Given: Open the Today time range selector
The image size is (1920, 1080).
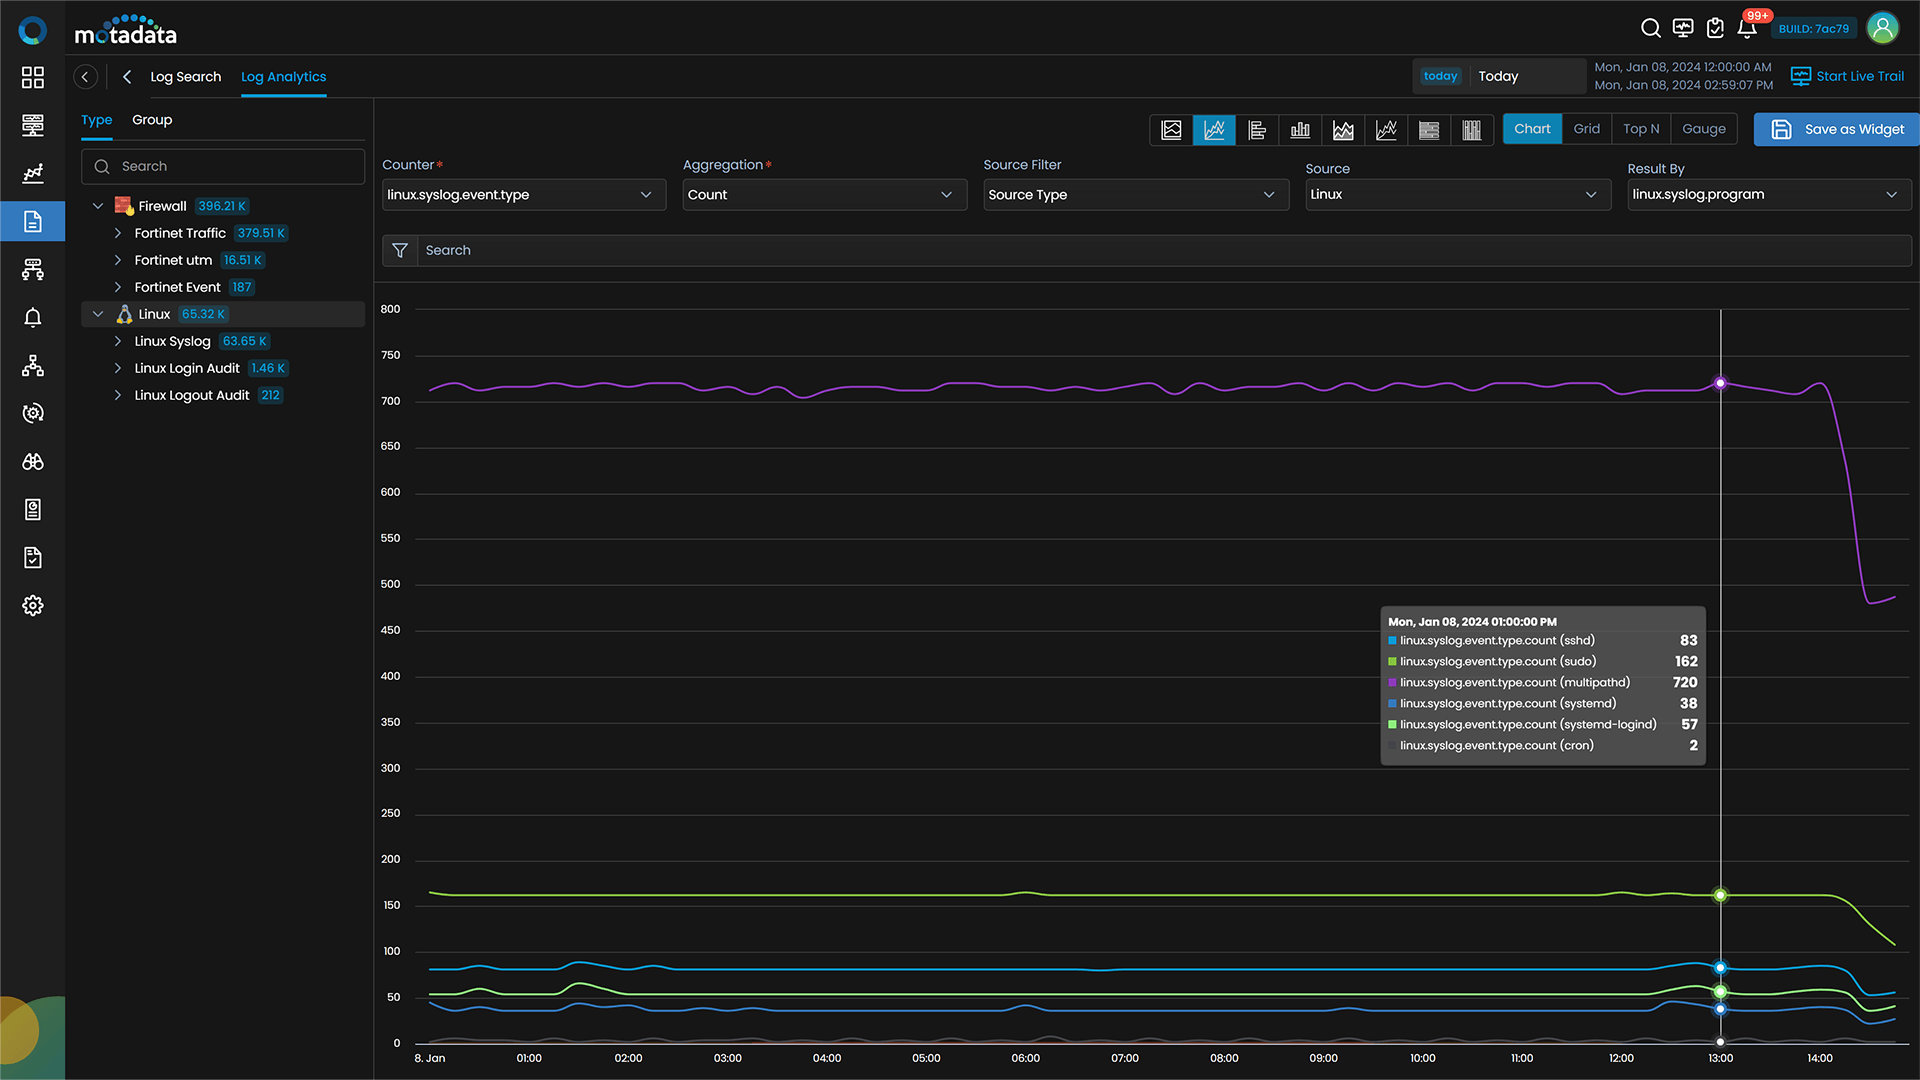Looking at the screenshot, I should (x=1498, y=76).
